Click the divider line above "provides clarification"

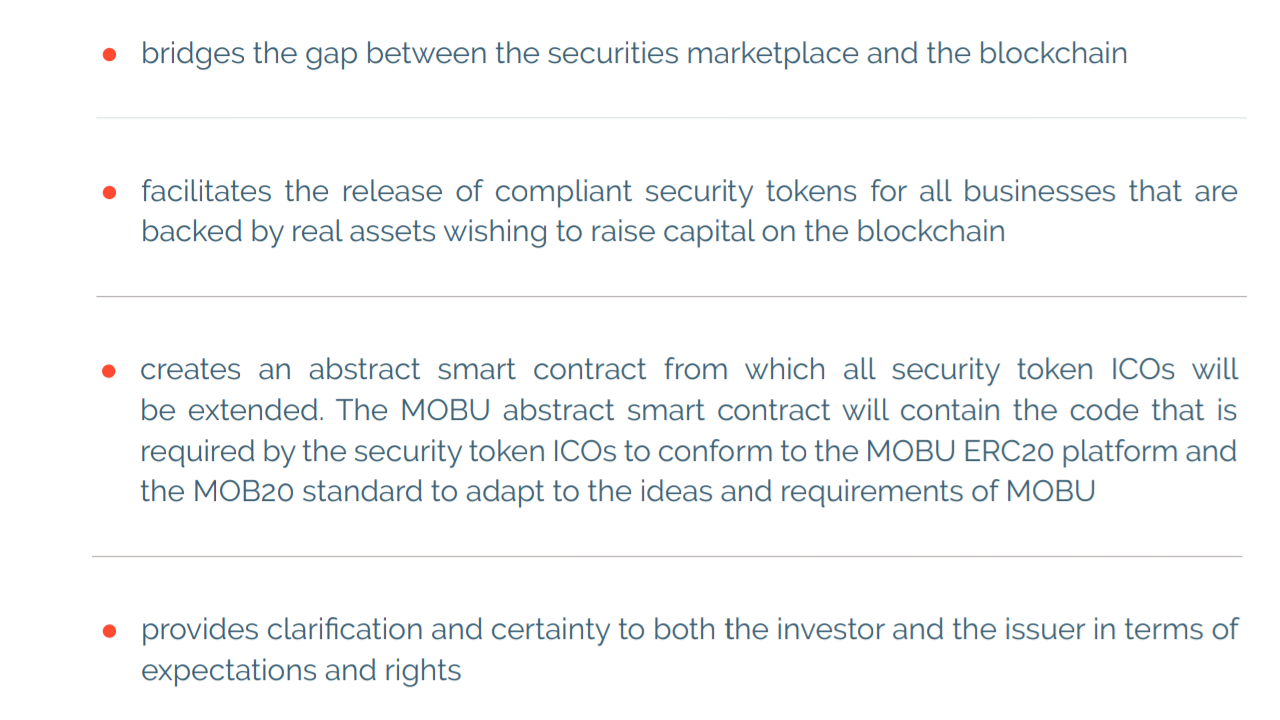point(667,556)
